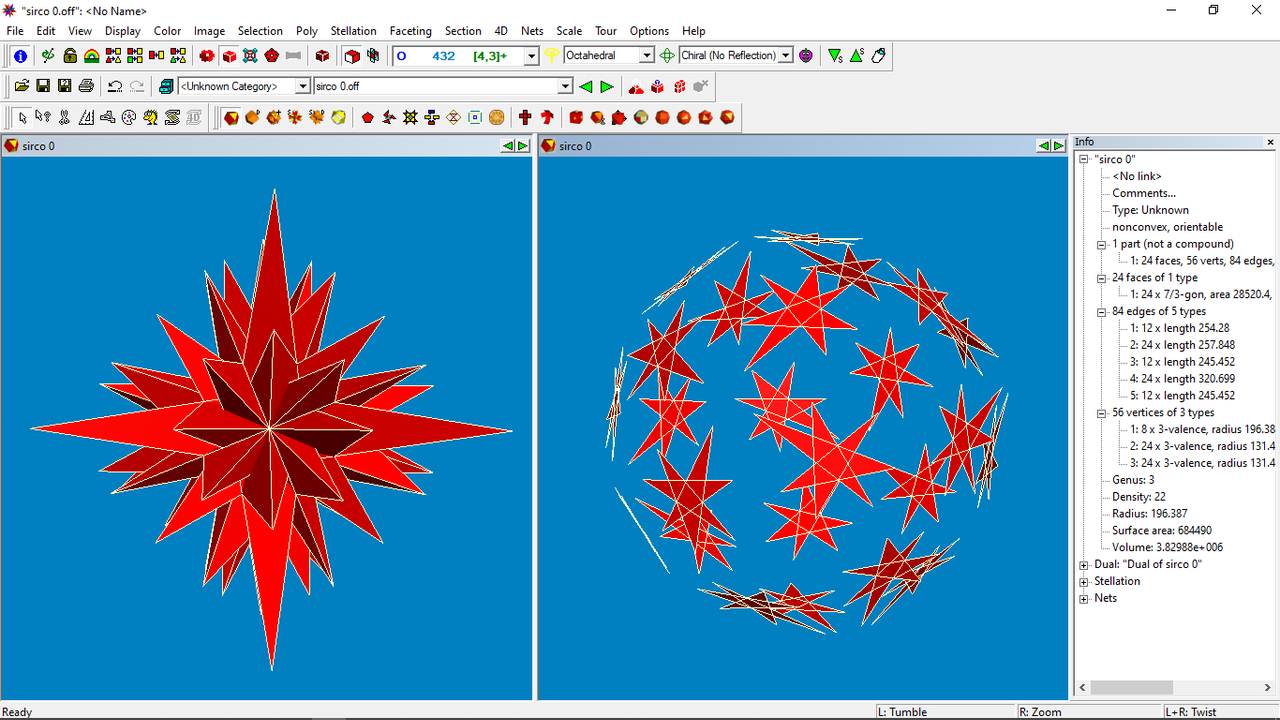The height and width of the screenshot is (720, 1280).
Task: Open the Poly menu
Action: point(306,31)
